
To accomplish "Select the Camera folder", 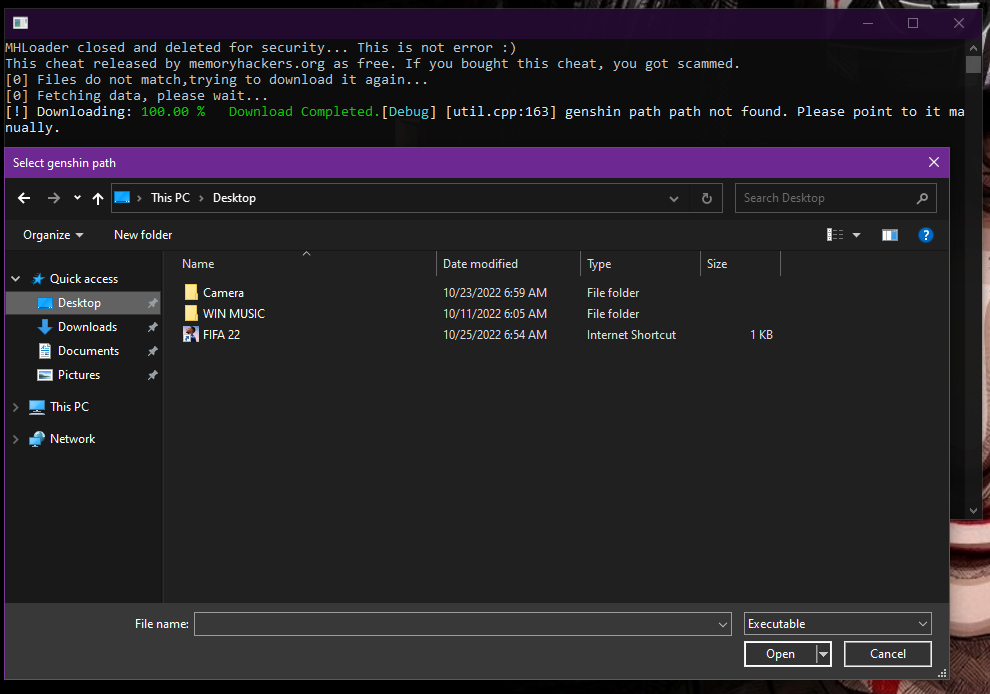I will click(223, 293).
